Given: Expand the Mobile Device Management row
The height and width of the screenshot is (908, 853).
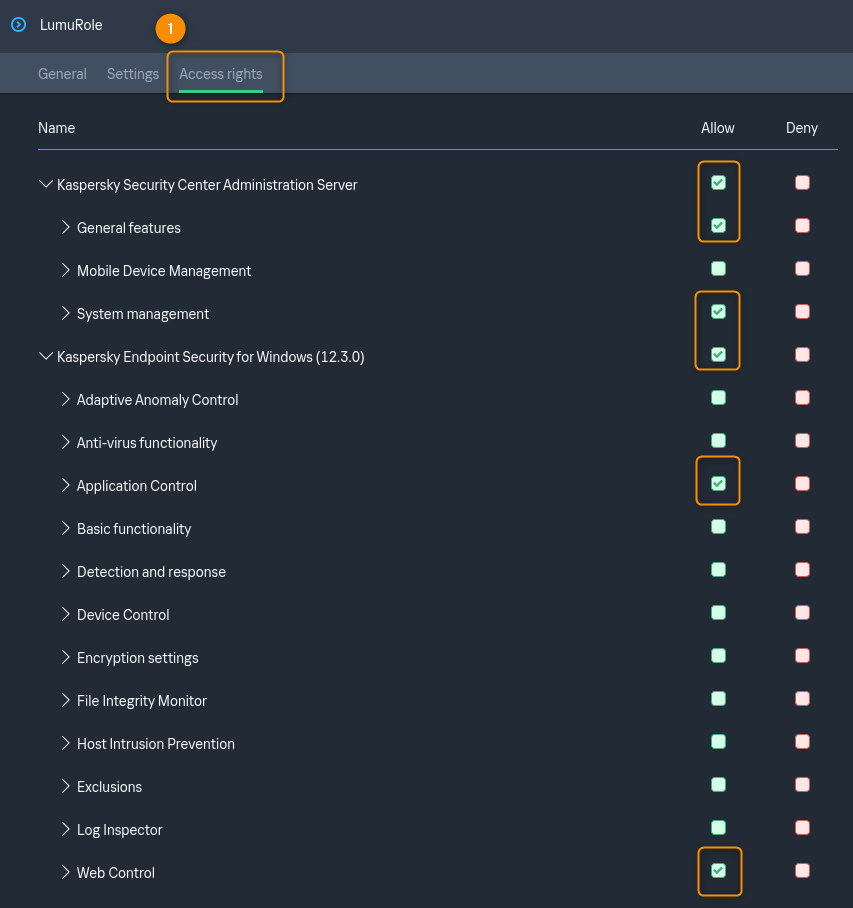Looking at the screenshot, I should (x=66, y=271).
